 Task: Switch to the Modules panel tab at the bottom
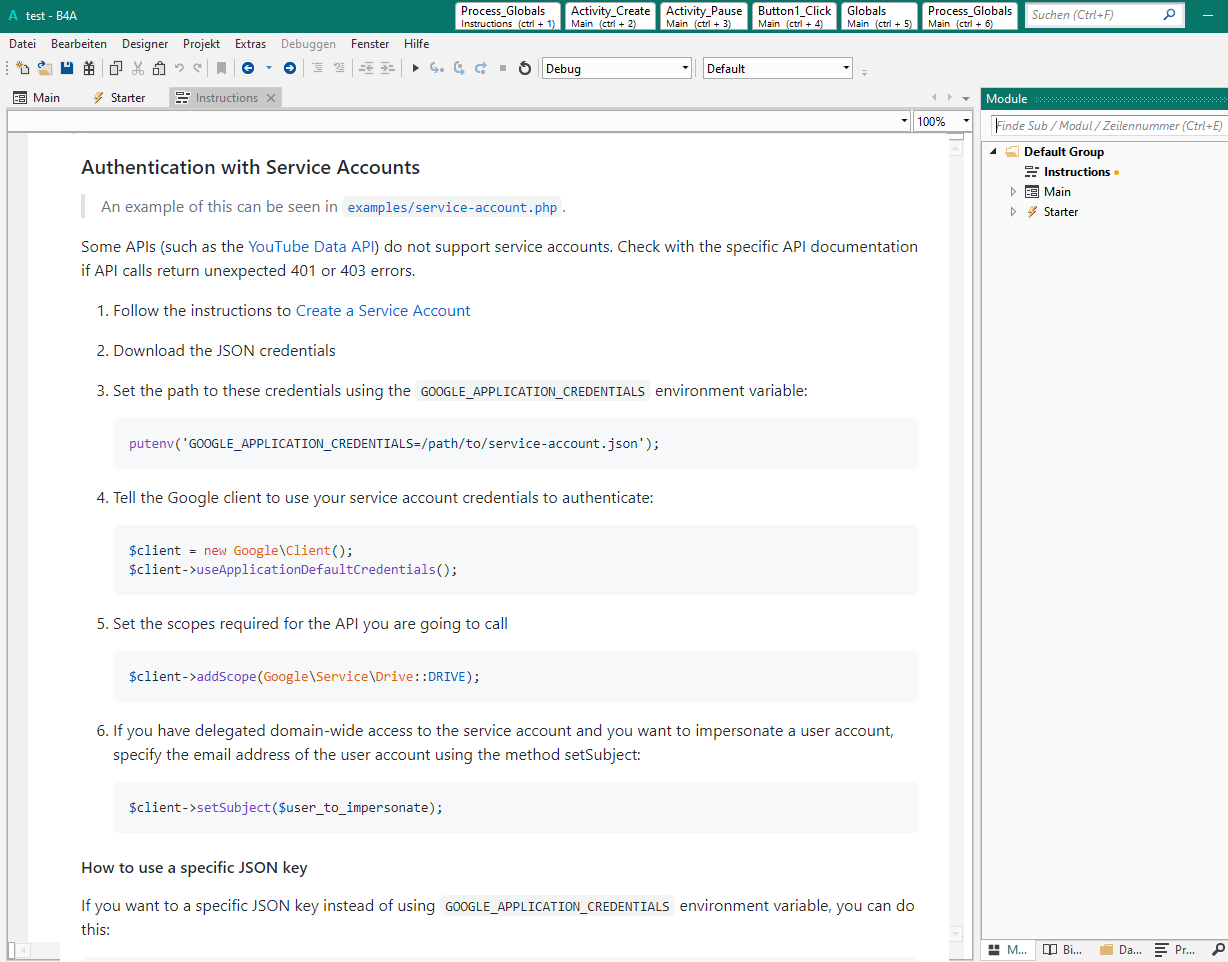click(x=1008, y=950)
